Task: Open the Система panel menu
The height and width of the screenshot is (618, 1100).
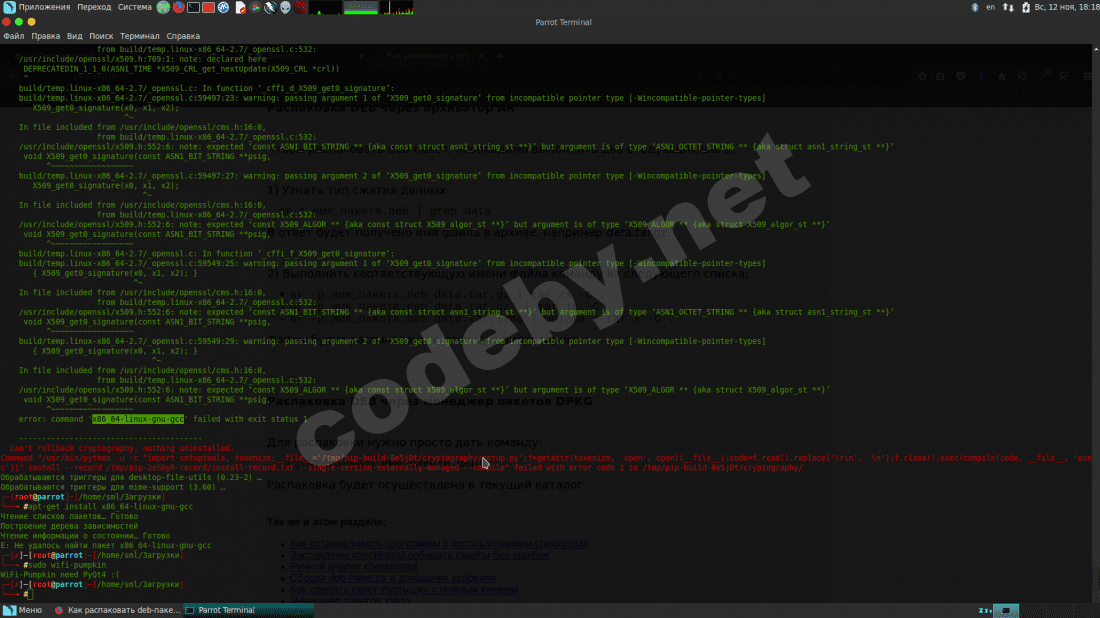Action: pos(134,7)
